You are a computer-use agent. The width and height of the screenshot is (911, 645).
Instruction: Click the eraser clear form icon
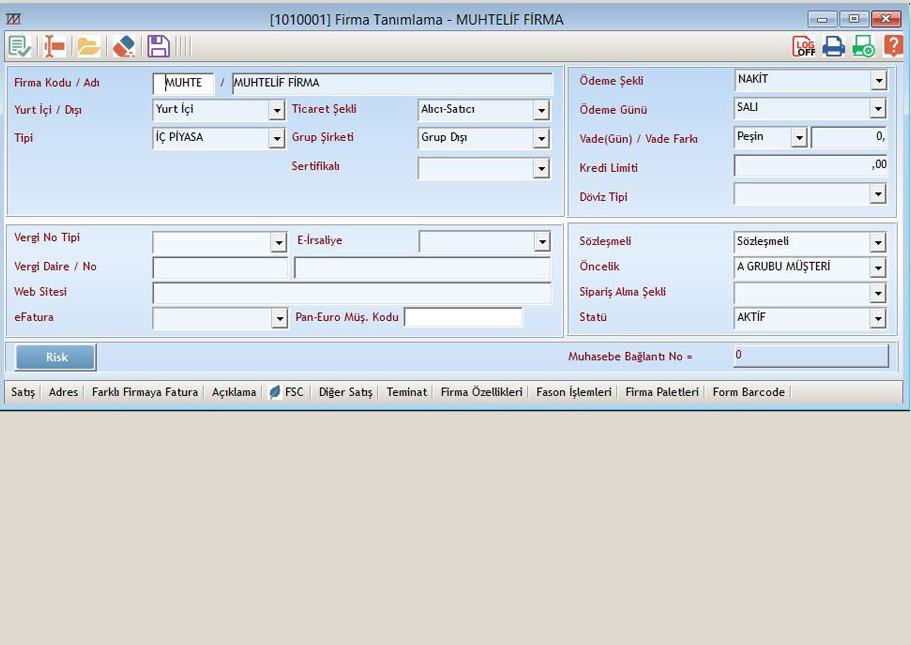pyautogui.click(x=123, y=46)
